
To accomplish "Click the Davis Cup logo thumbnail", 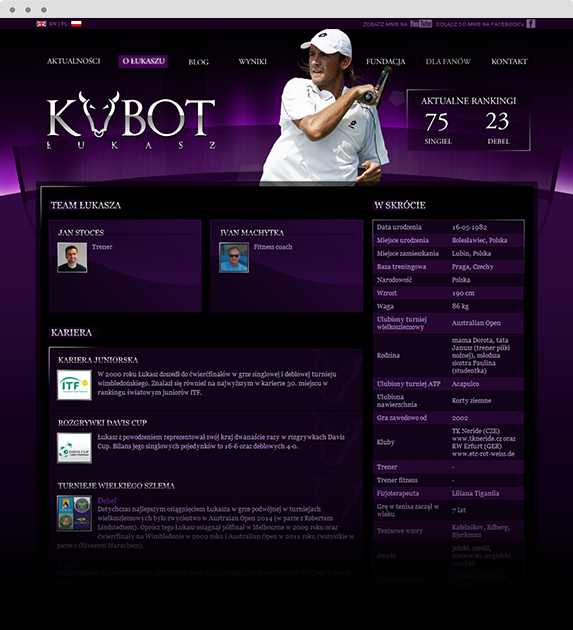I will click(74, 448).
